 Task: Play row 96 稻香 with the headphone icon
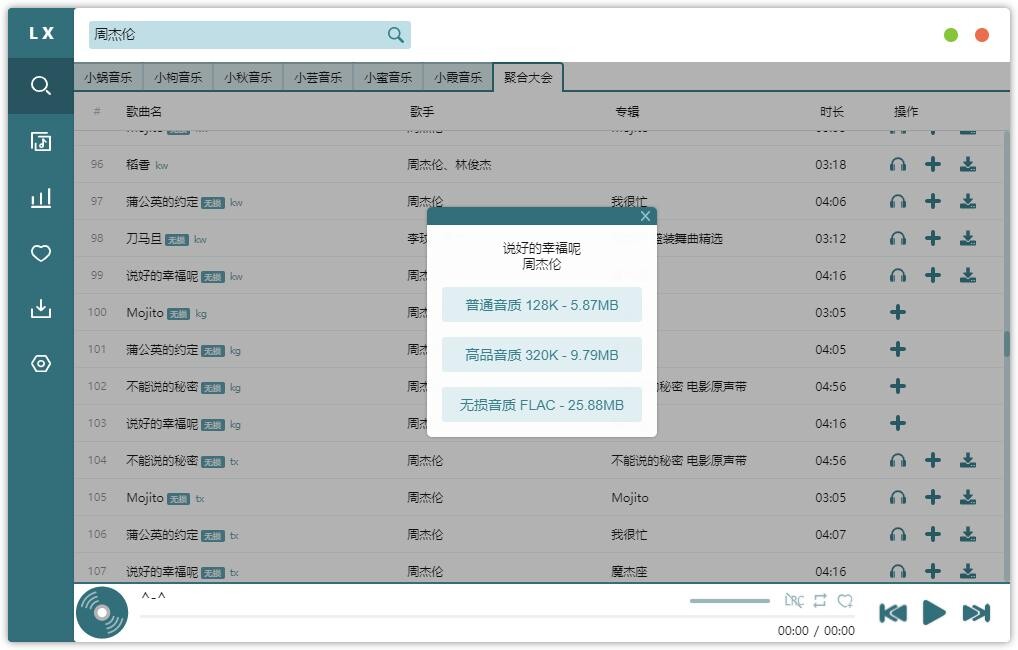pos(898,164)
